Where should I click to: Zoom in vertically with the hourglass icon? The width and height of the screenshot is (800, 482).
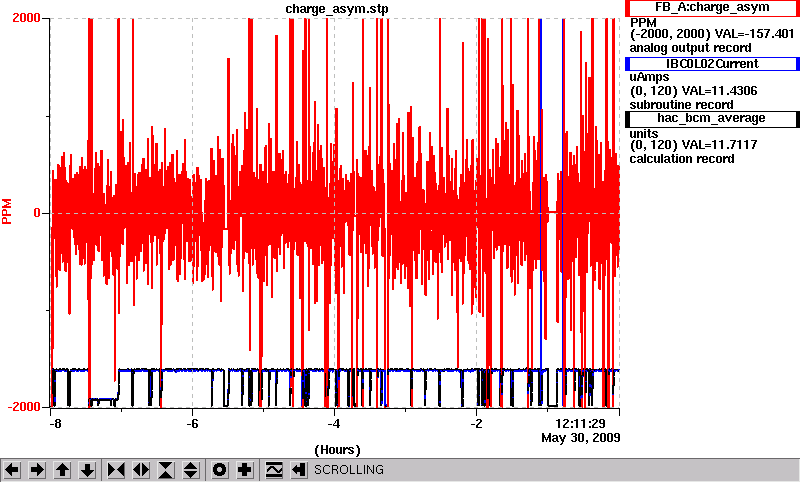pyautogui.click(x=166, y=470)
